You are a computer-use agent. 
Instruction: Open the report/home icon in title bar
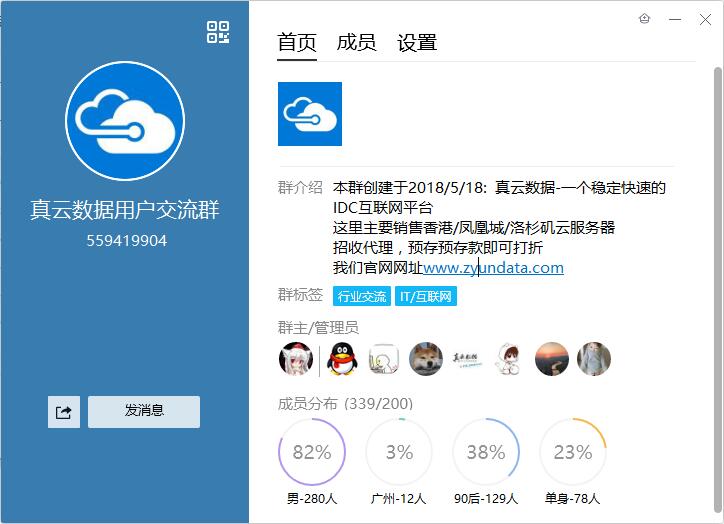(644, 18)
